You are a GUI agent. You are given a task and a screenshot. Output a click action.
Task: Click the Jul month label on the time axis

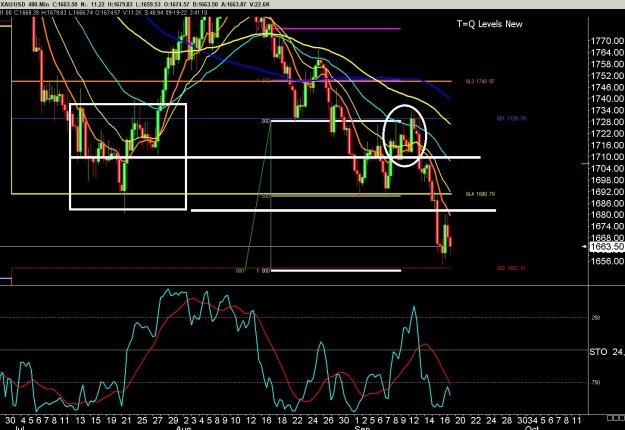pos(19,428)
